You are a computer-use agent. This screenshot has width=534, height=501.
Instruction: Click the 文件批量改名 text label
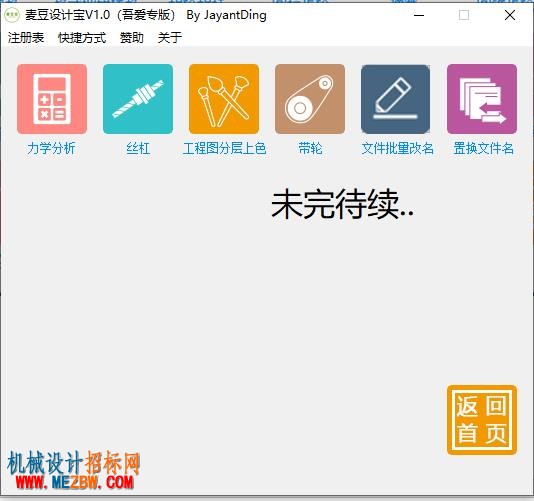coord(397,148)
